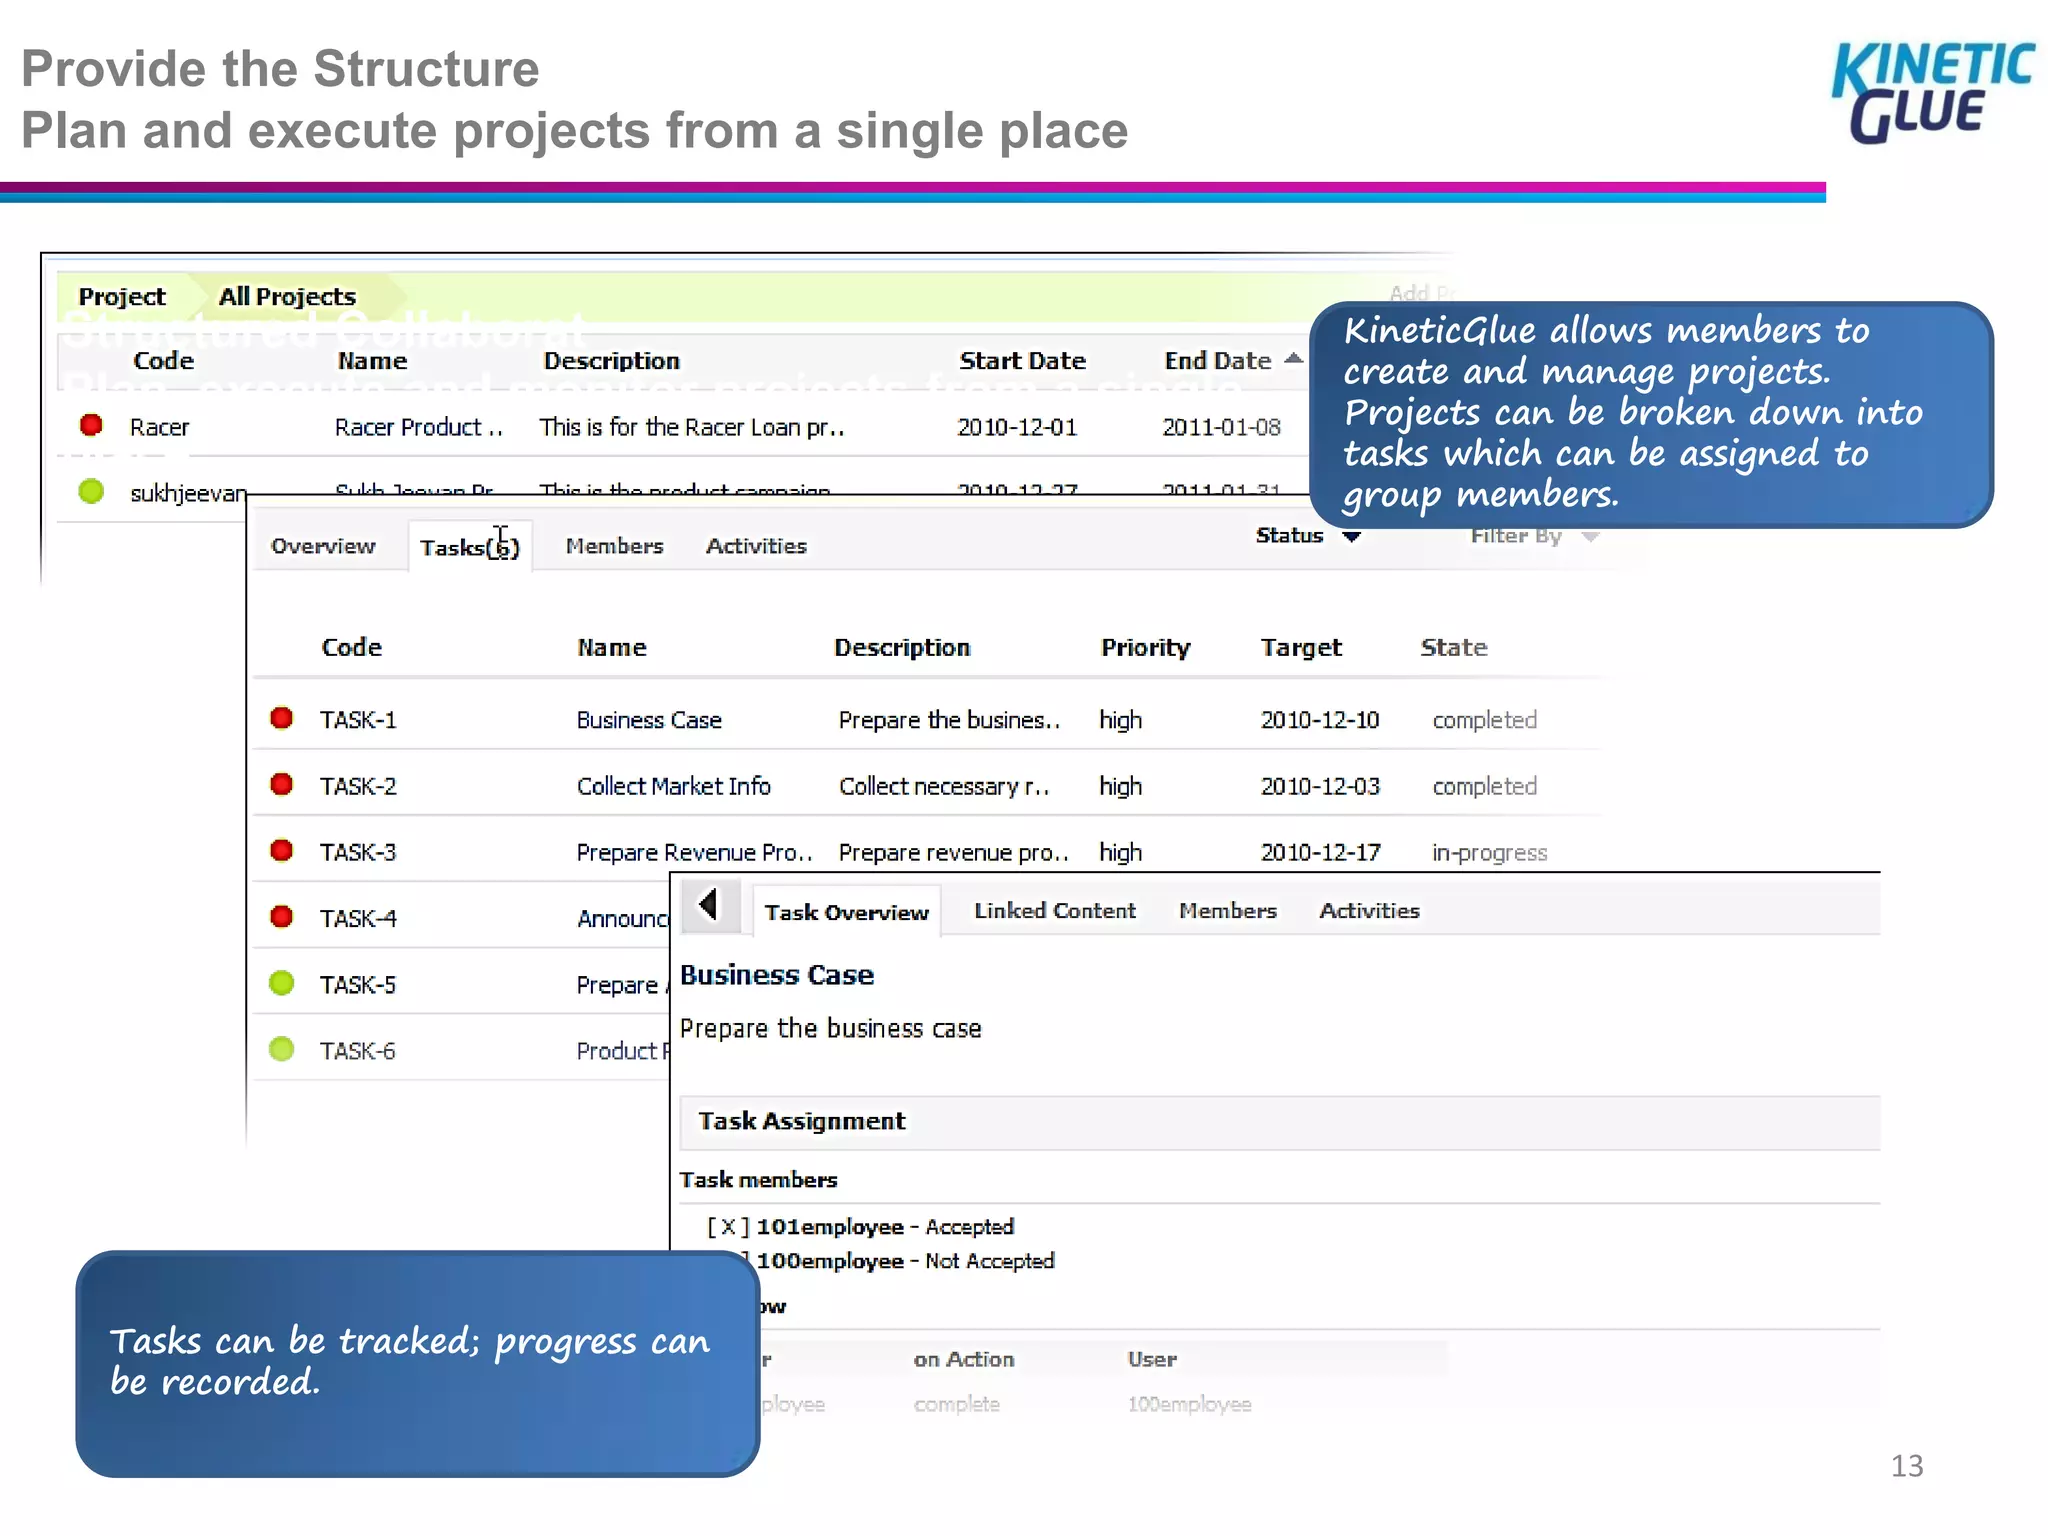The image size is (2048, 1536).
Task: Open the Racer project code link
Action: pyautogui.click(x=159, y=427)
